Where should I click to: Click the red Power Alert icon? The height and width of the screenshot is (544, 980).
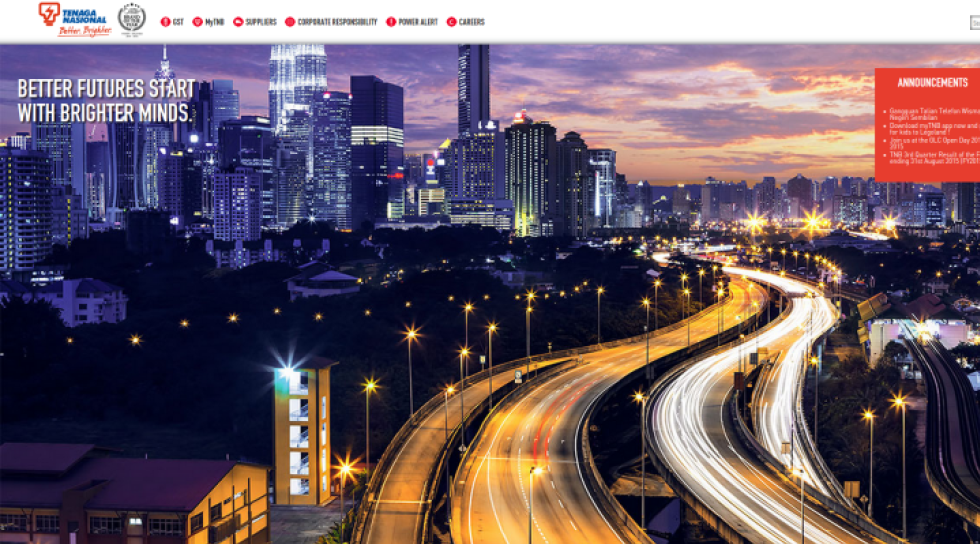click(391, 22)
